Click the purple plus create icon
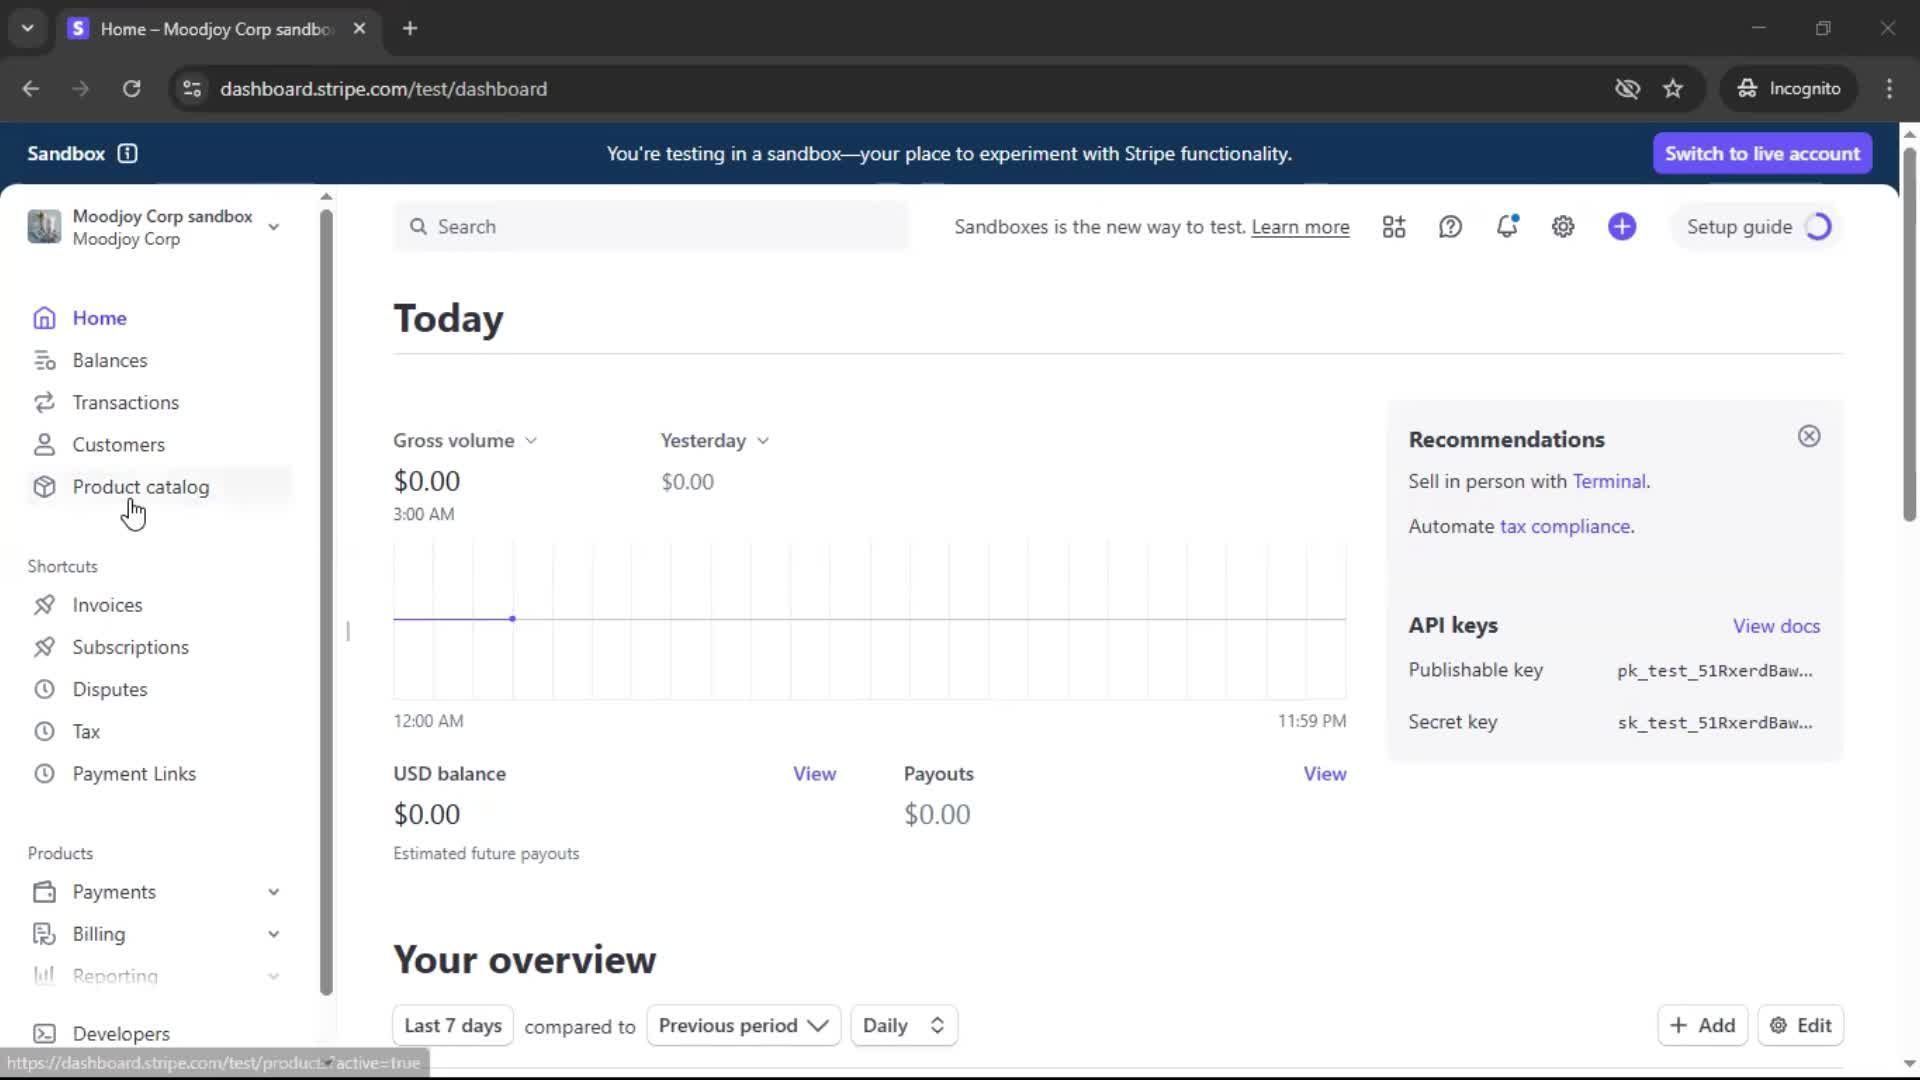Screen dimensions: 1920x1080 click(1621, 227)
